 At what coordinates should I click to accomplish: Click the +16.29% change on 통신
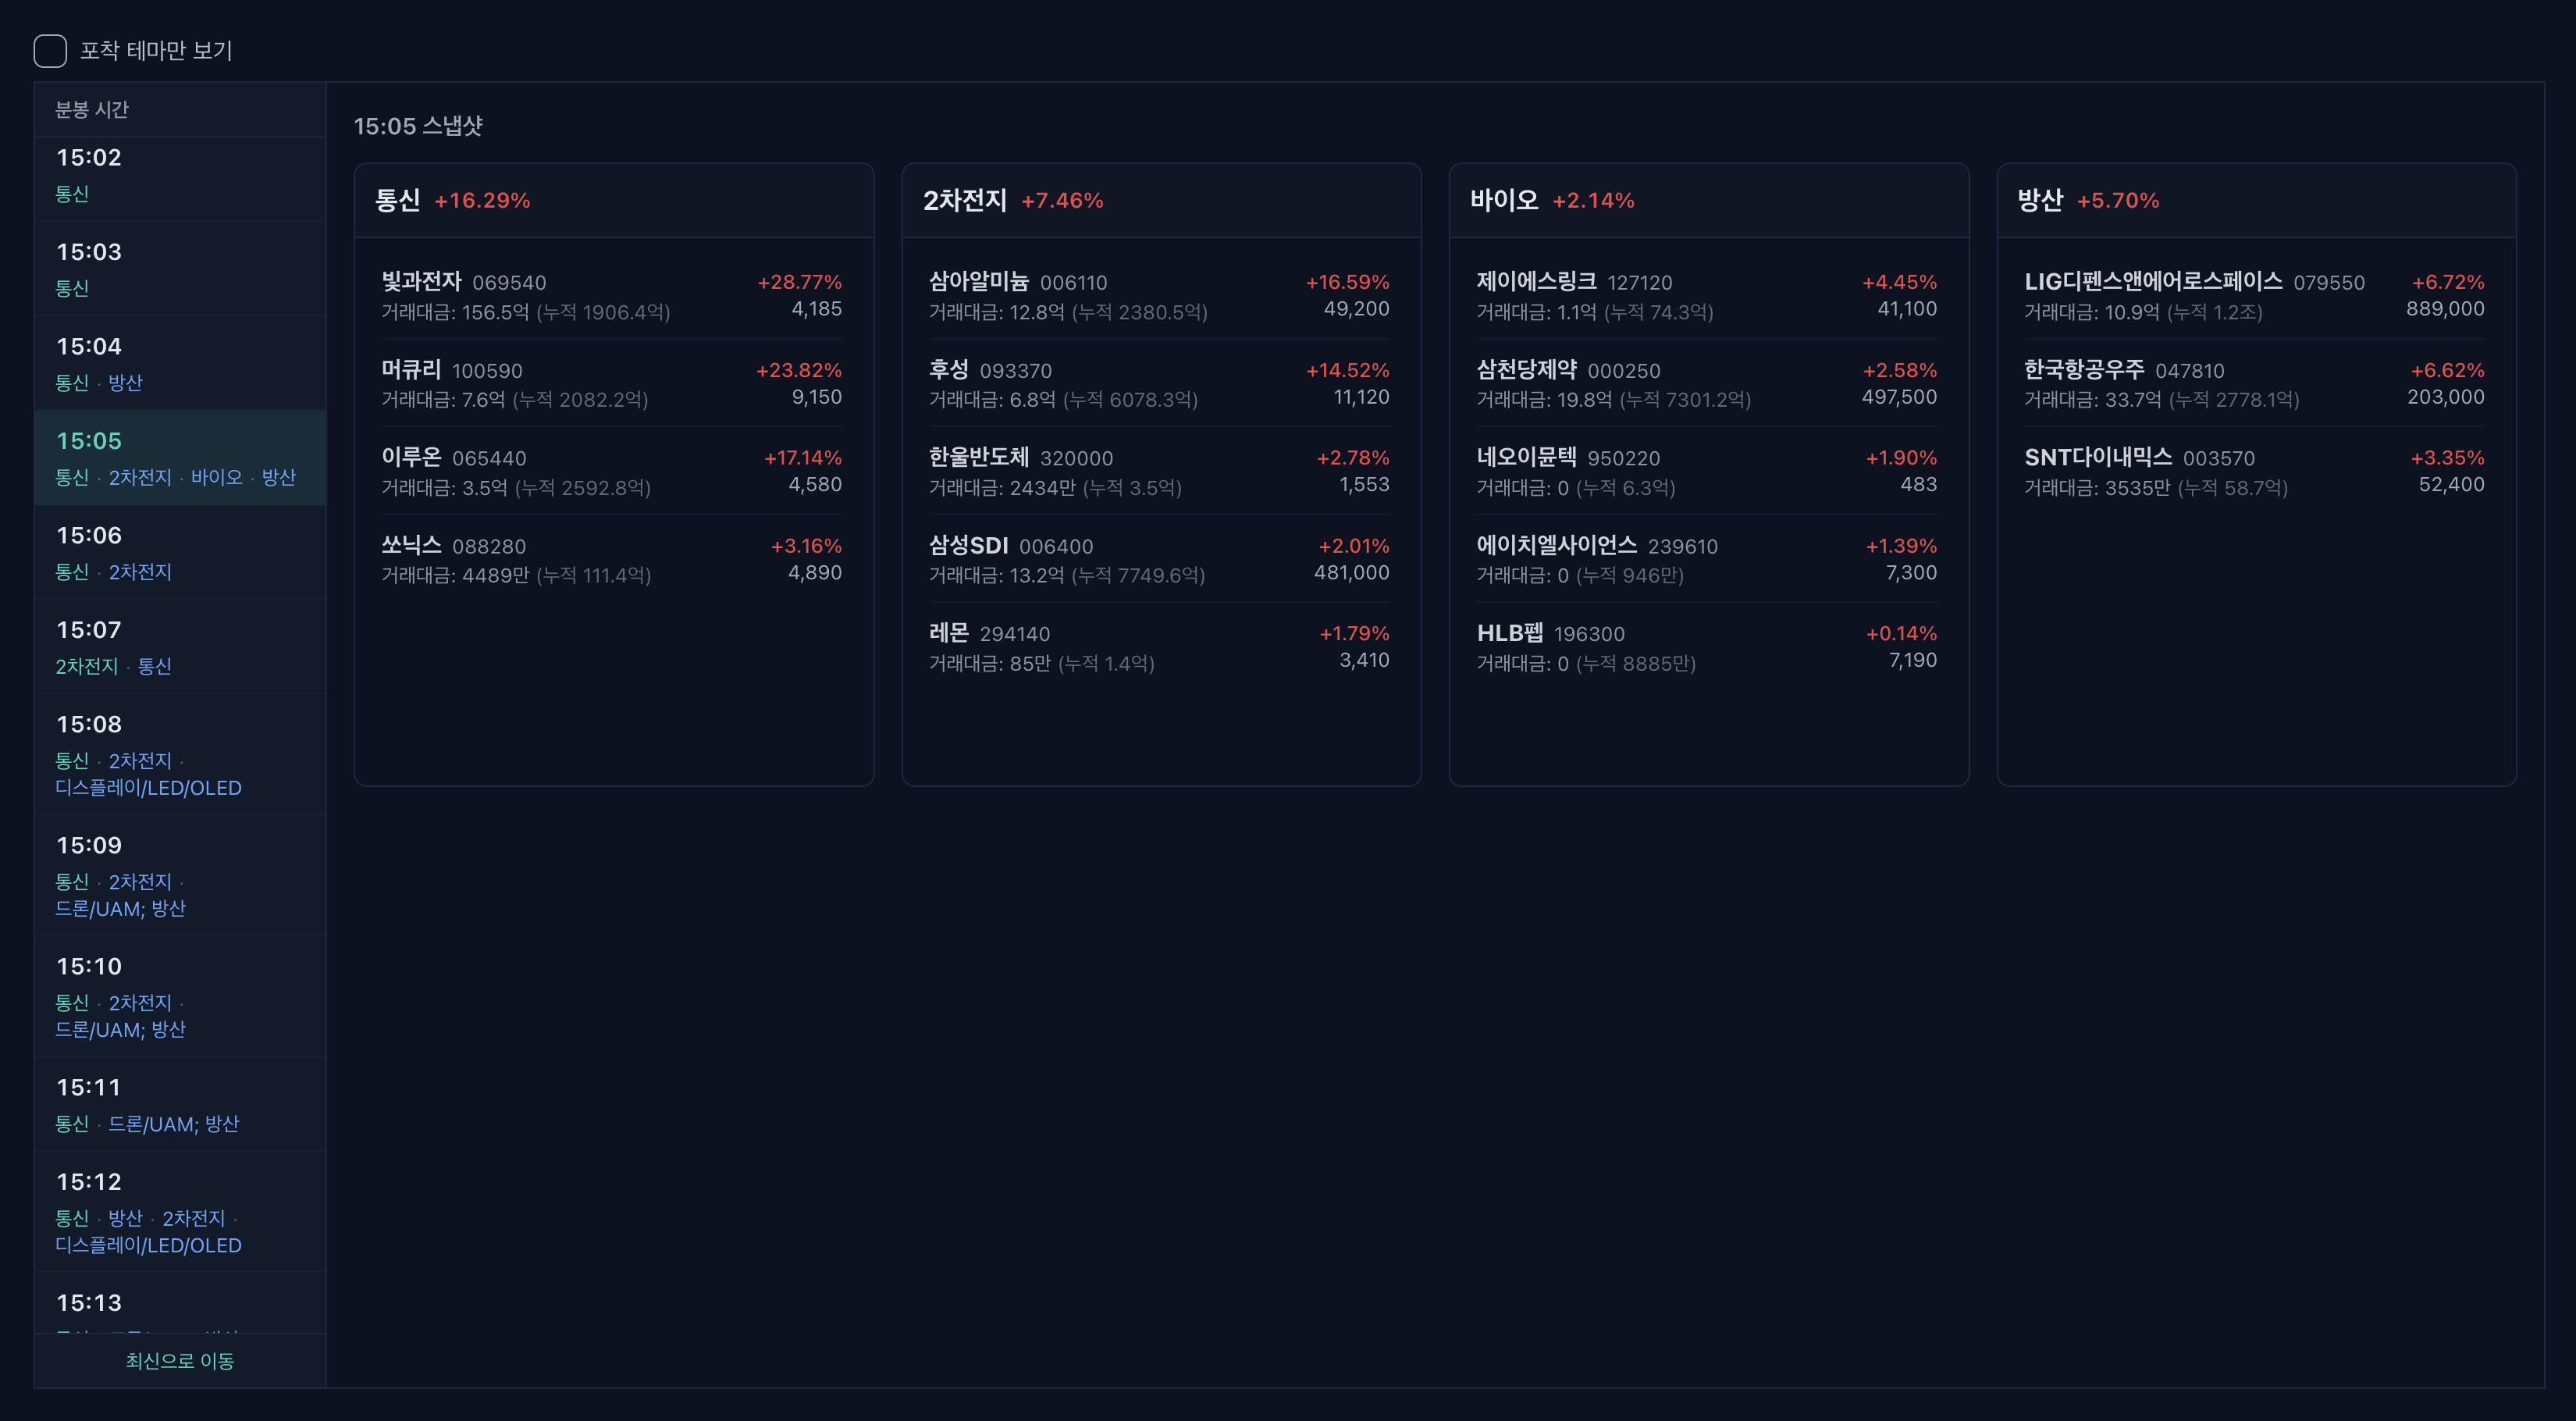482,201
